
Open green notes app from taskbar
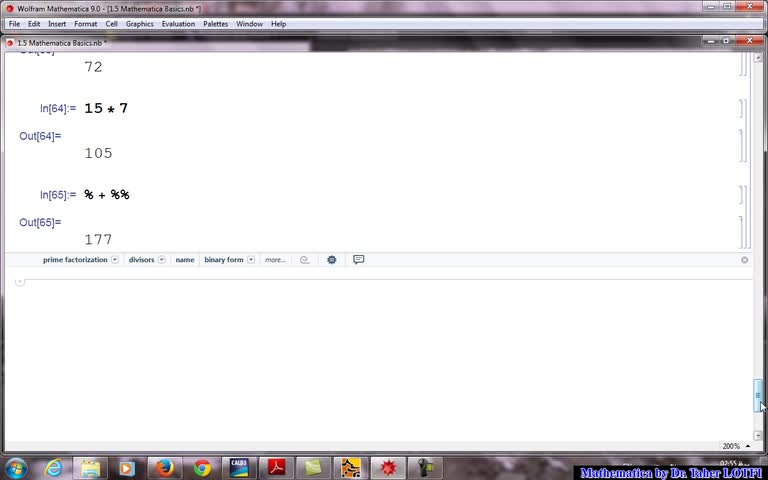coord(313,468)
